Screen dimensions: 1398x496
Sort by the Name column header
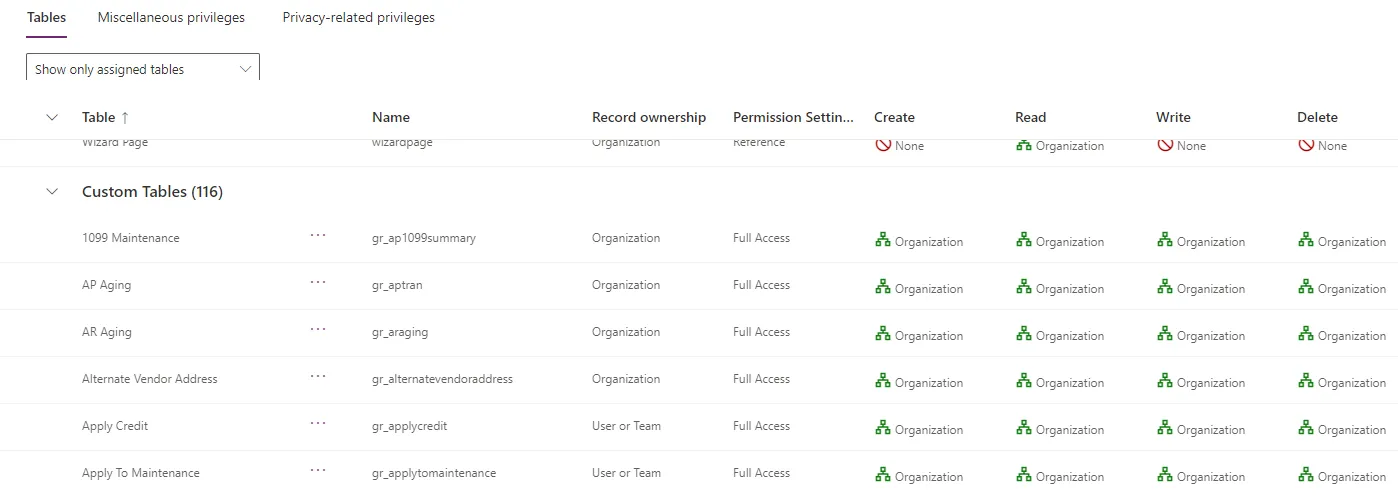[x=391, y=117]
